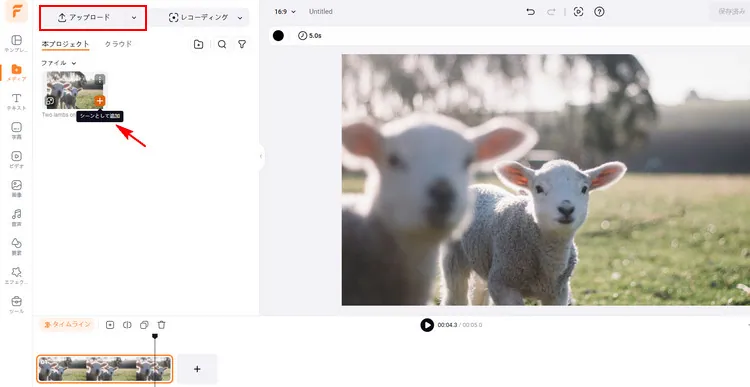This screenshot has height=387, width=750.
Task: Change the 5.0s scene duration
Action: tap(309, 35)
